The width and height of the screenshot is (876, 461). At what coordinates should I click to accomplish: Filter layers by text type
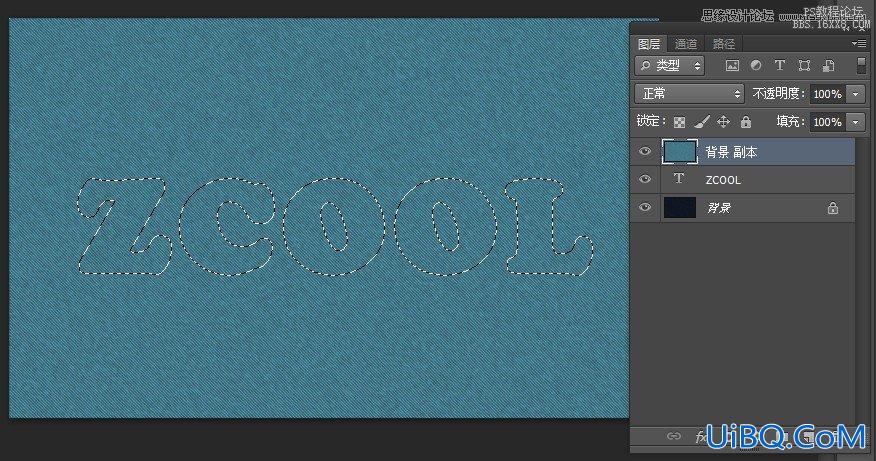[x=780, y=66]
